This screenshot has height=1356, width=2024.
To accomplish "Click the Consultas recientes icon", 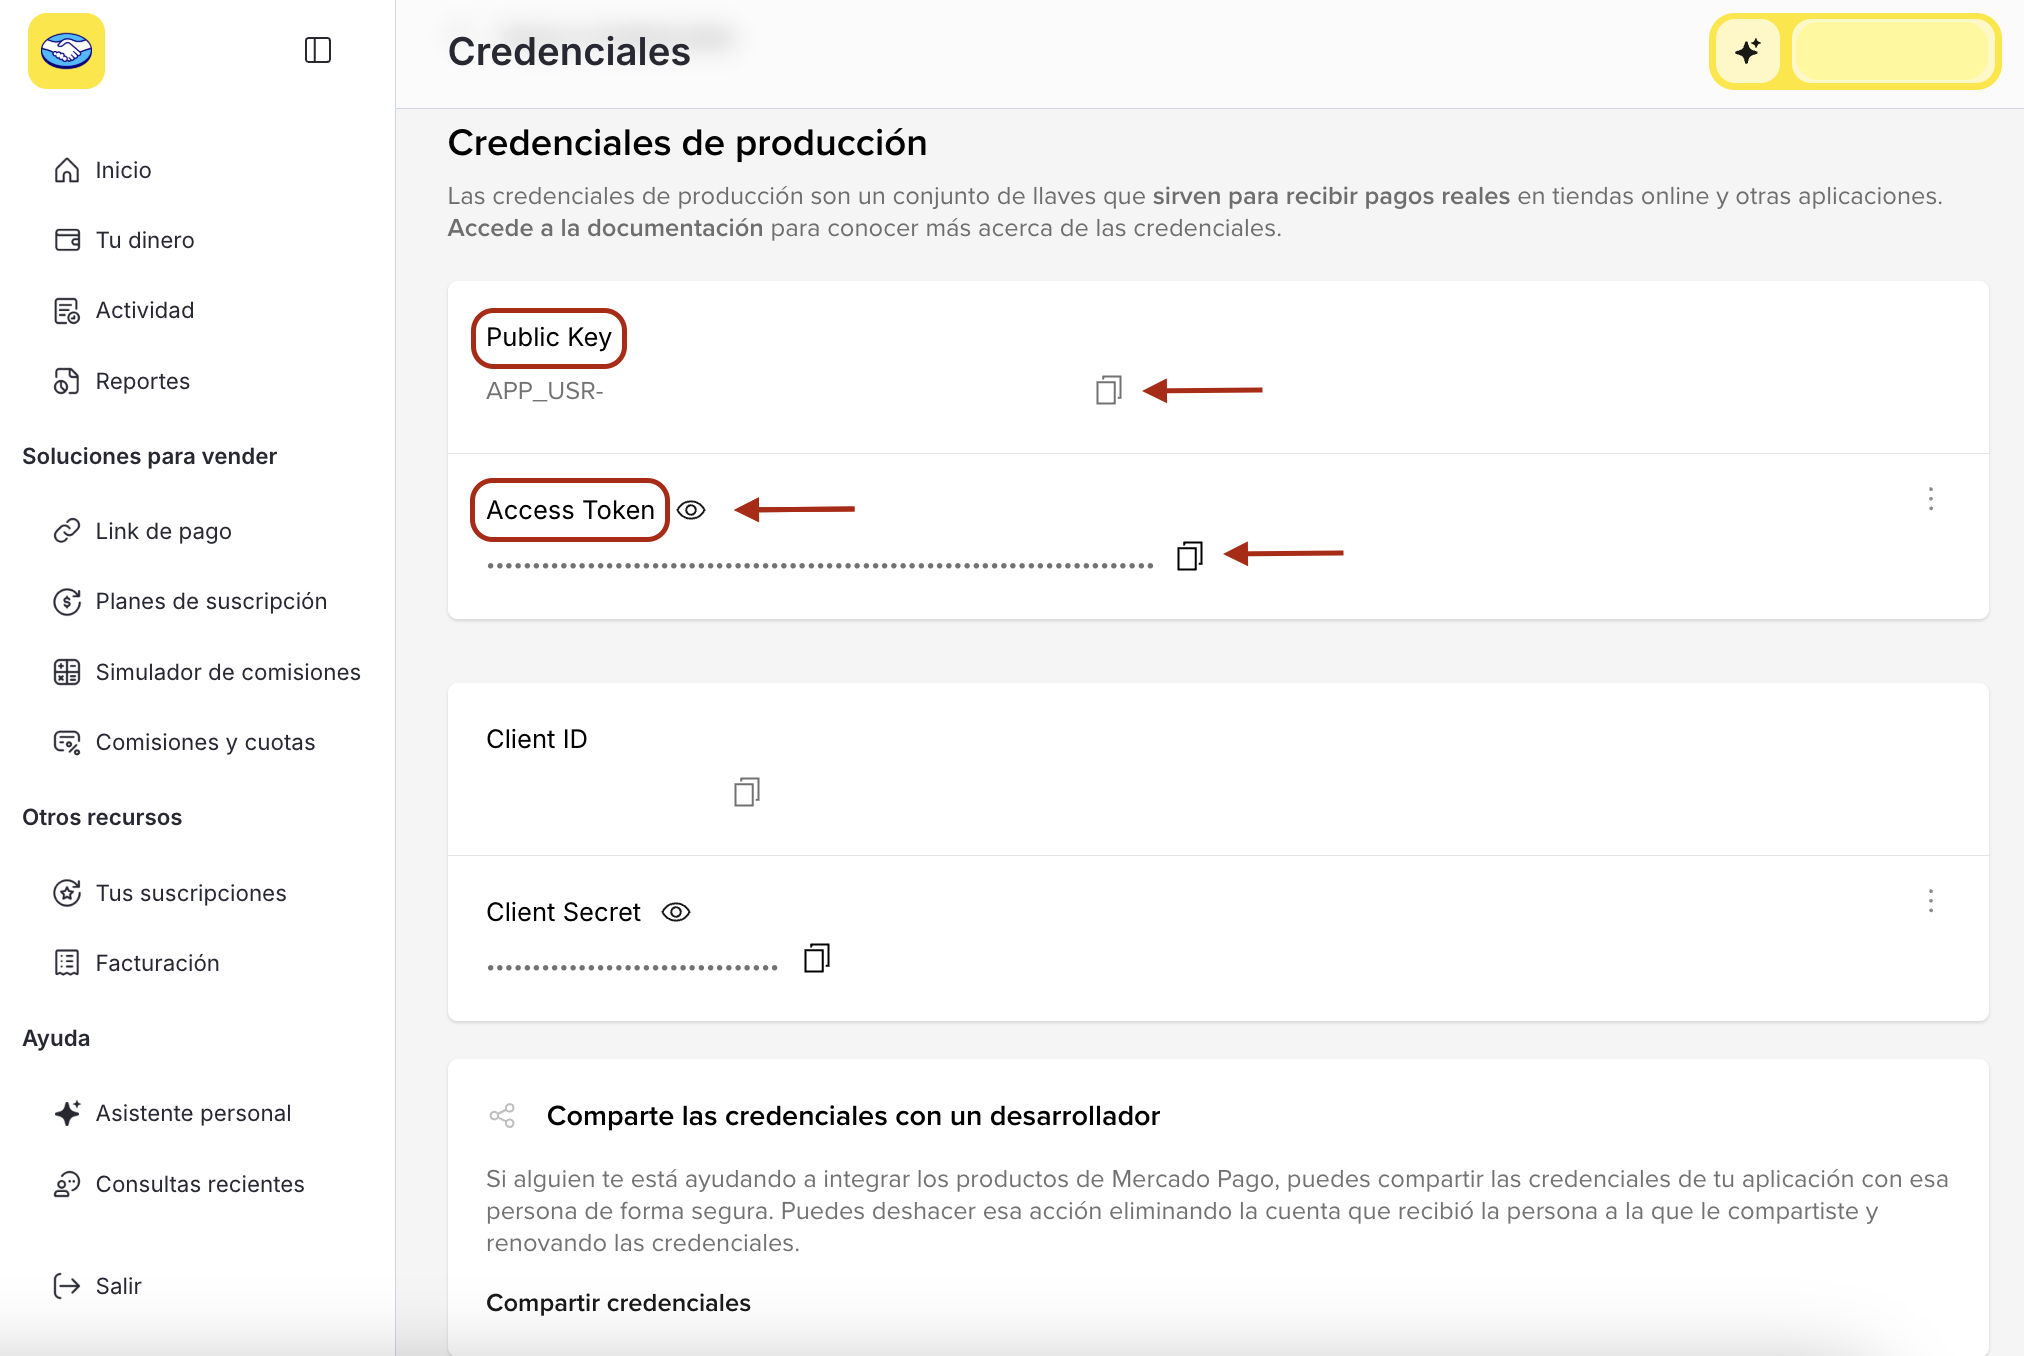I will [67, 1184].
